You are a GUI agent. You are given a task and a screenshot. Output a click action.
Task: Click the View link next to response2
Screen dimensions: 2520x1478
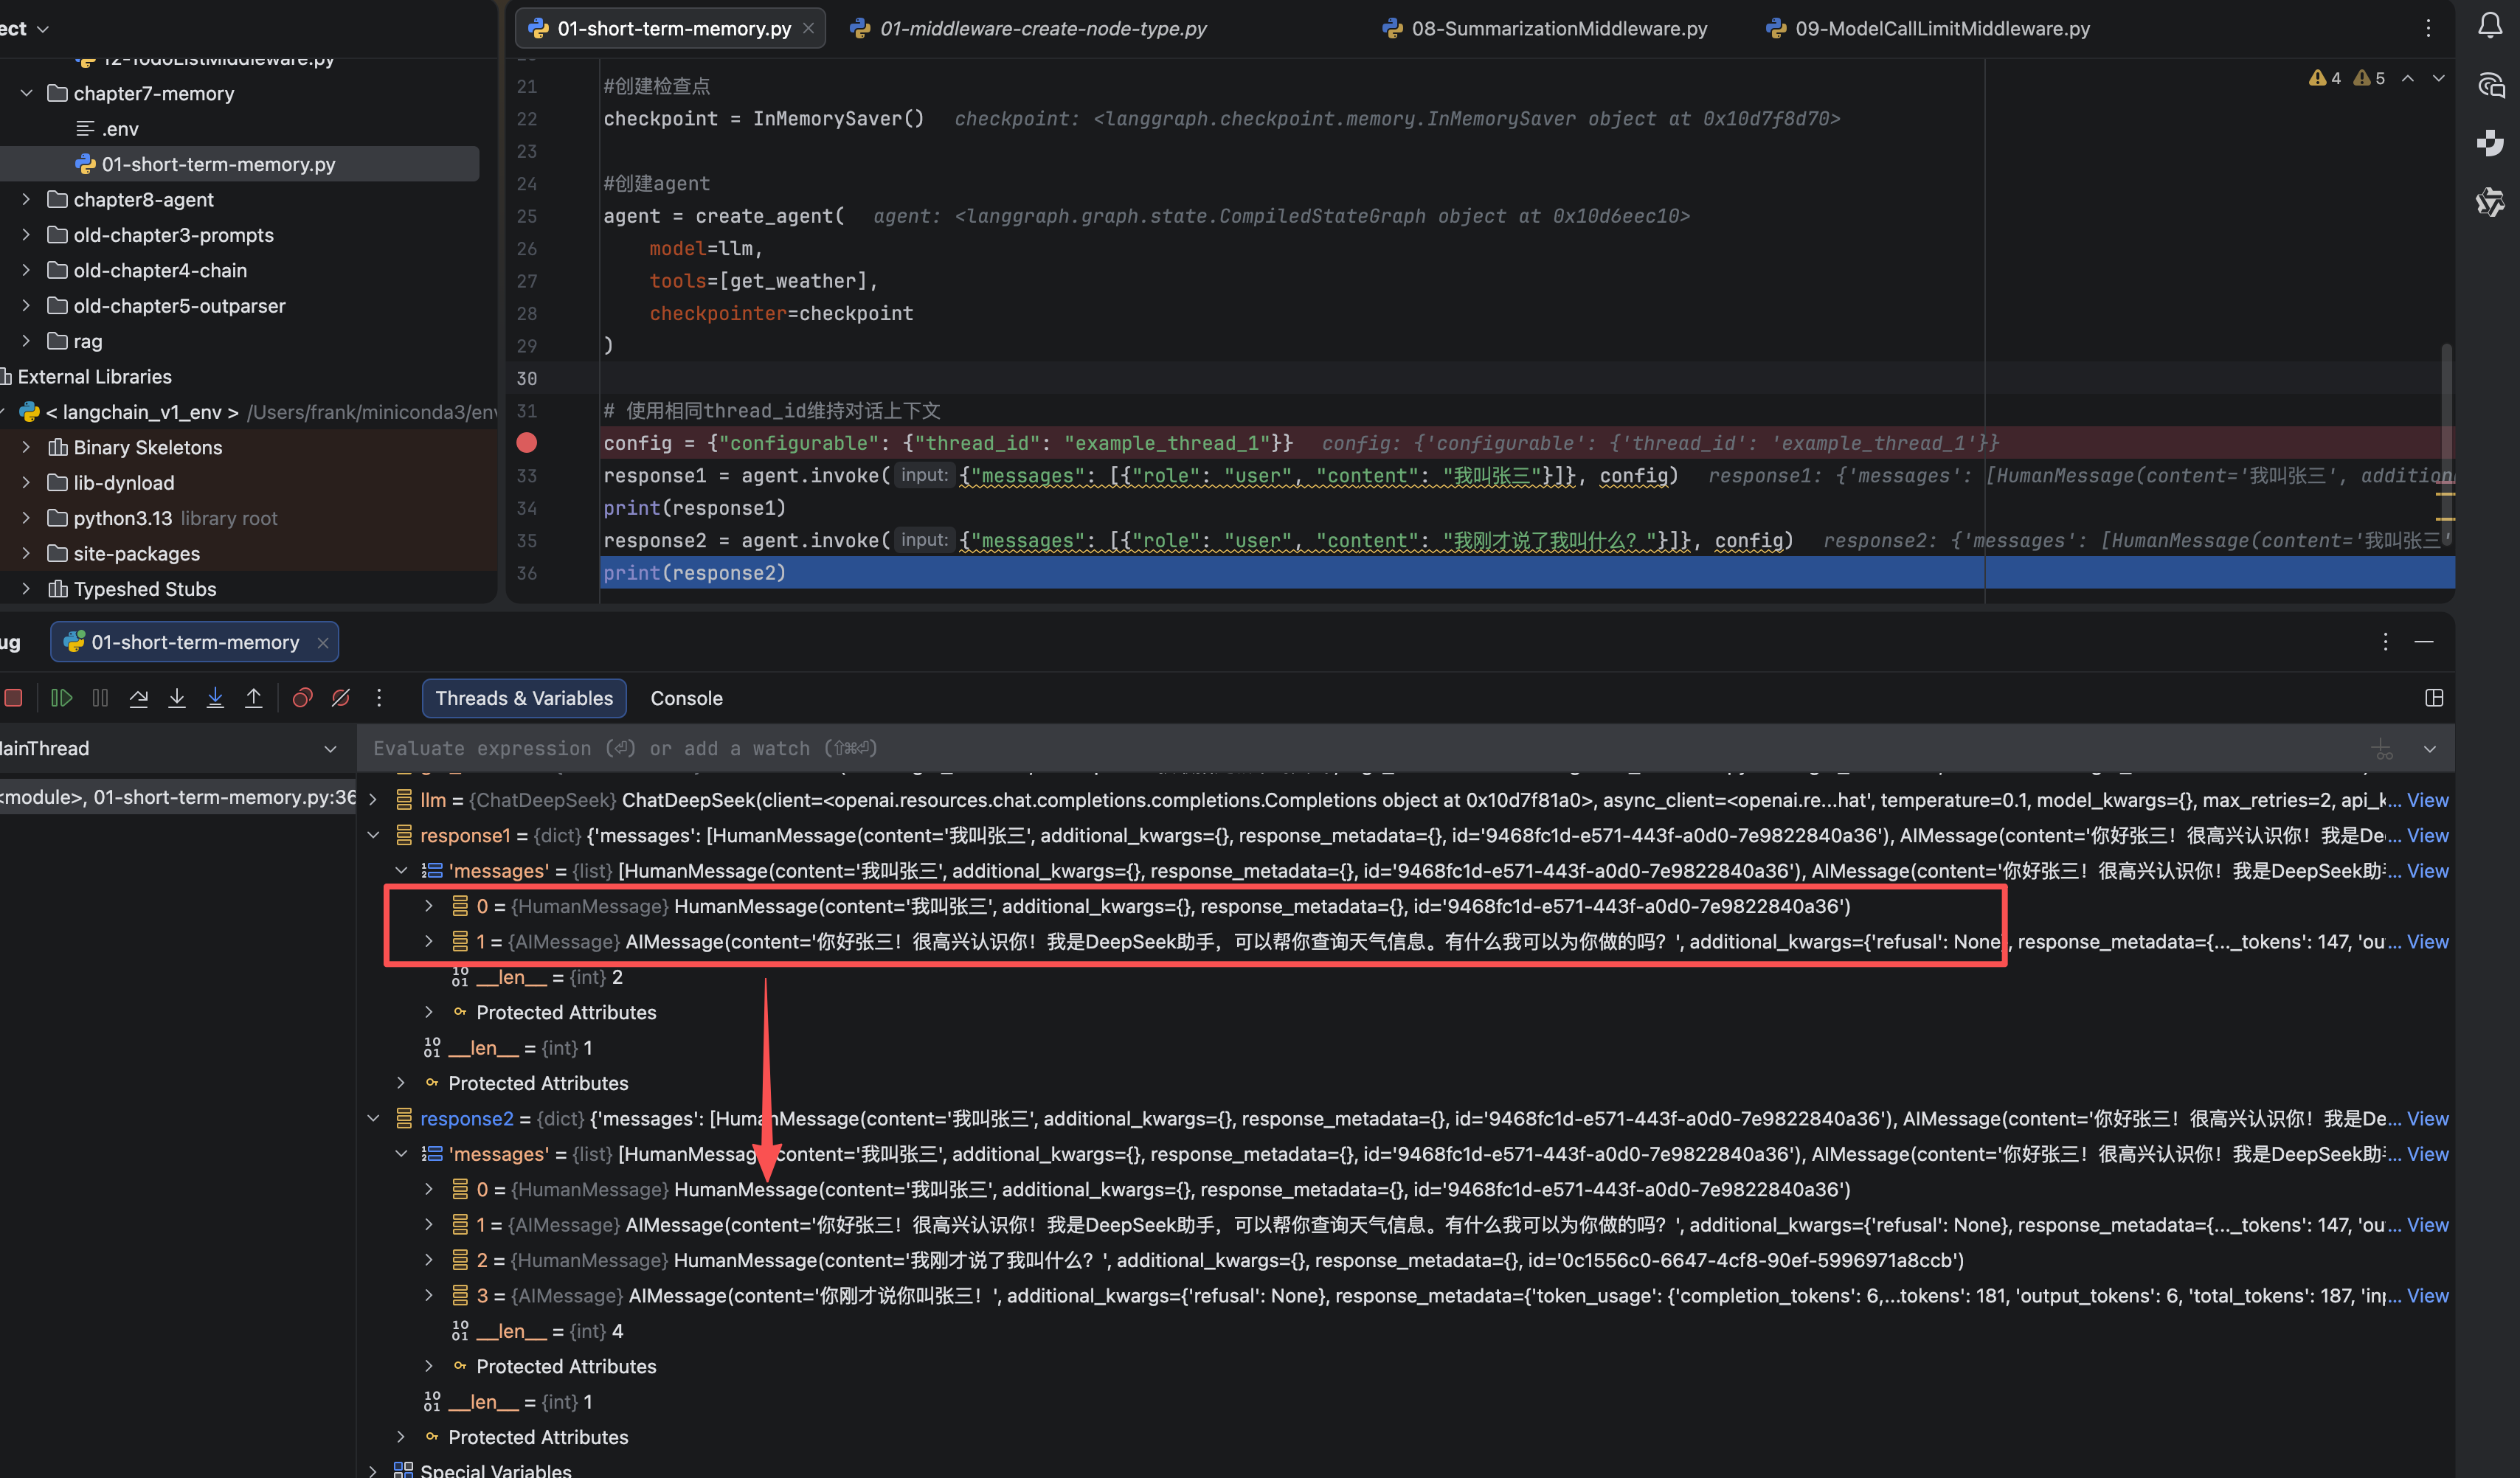(2428, 1118)
